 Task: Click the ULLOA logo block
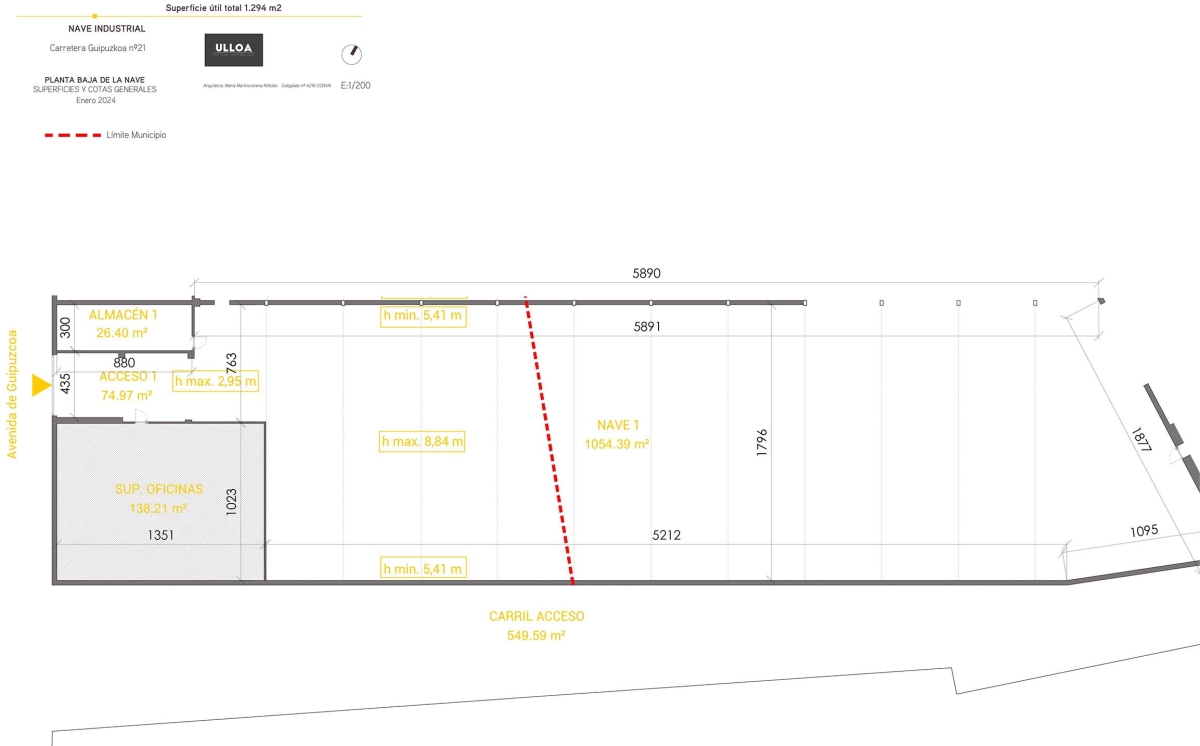coord(233,50)
